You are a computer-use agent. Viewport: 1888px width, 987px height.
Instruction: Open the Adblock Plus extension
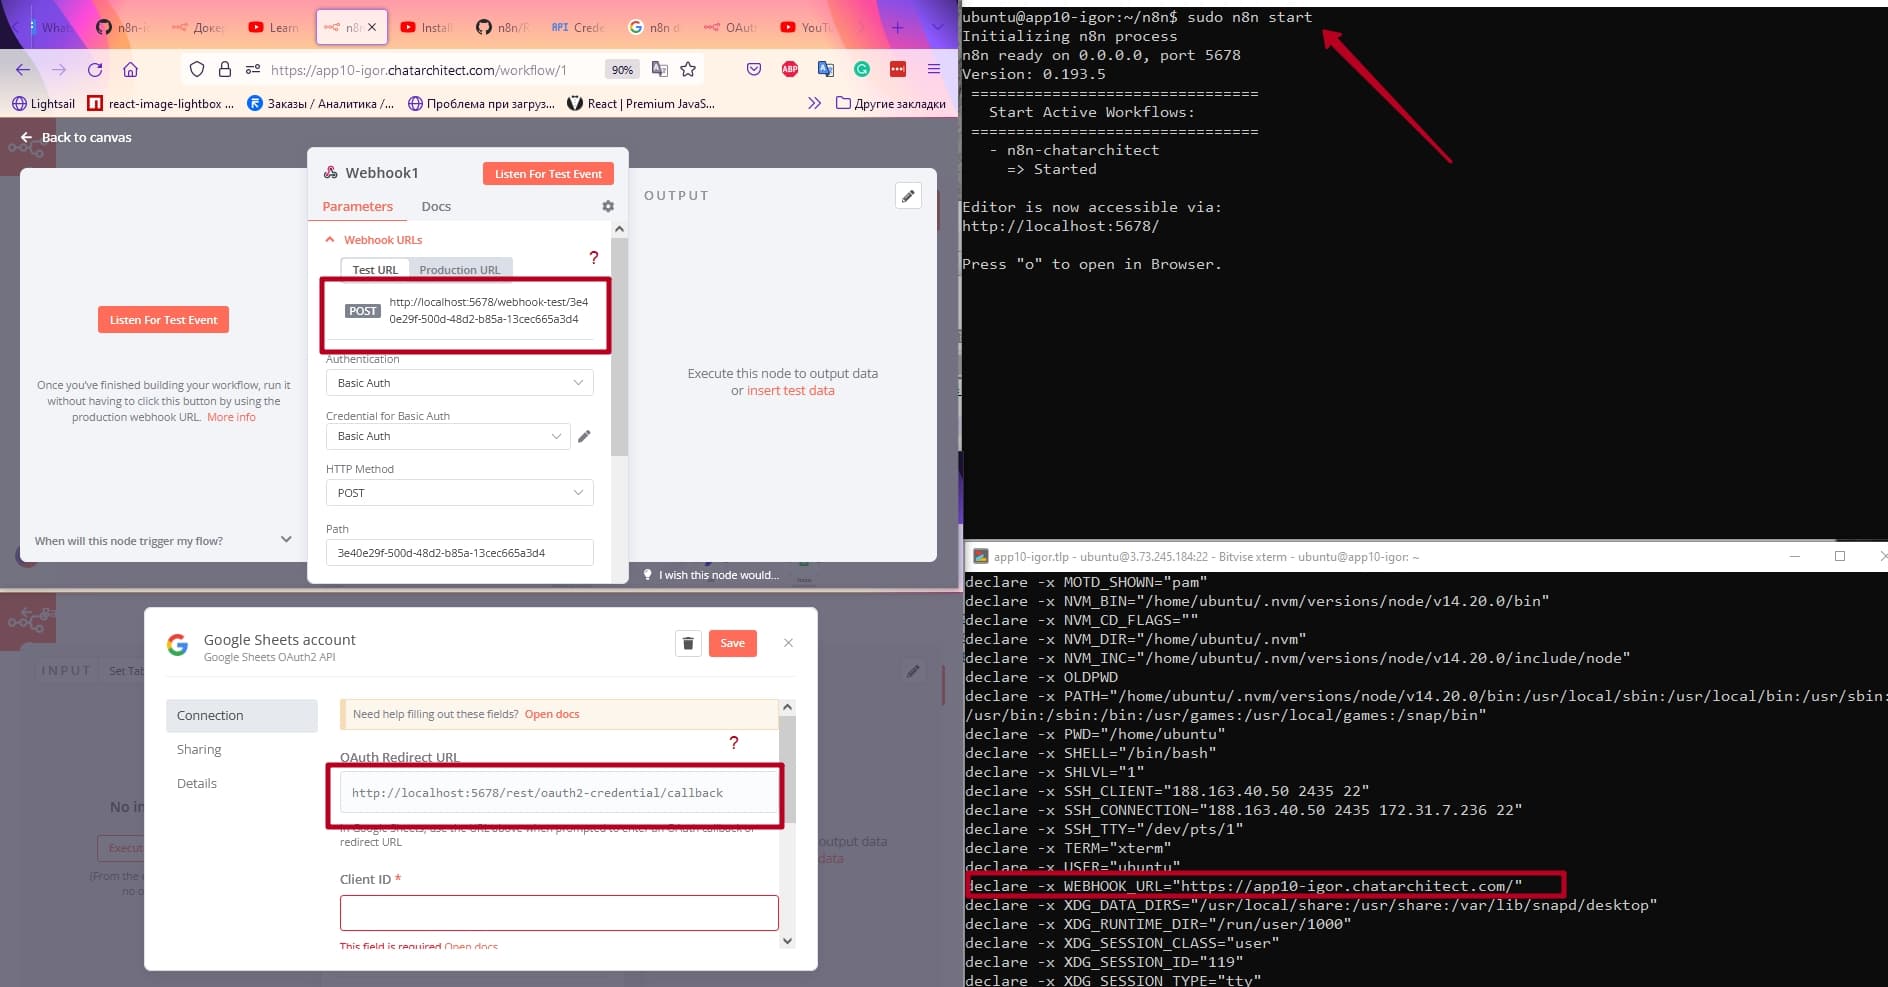(x=790, y=69)
